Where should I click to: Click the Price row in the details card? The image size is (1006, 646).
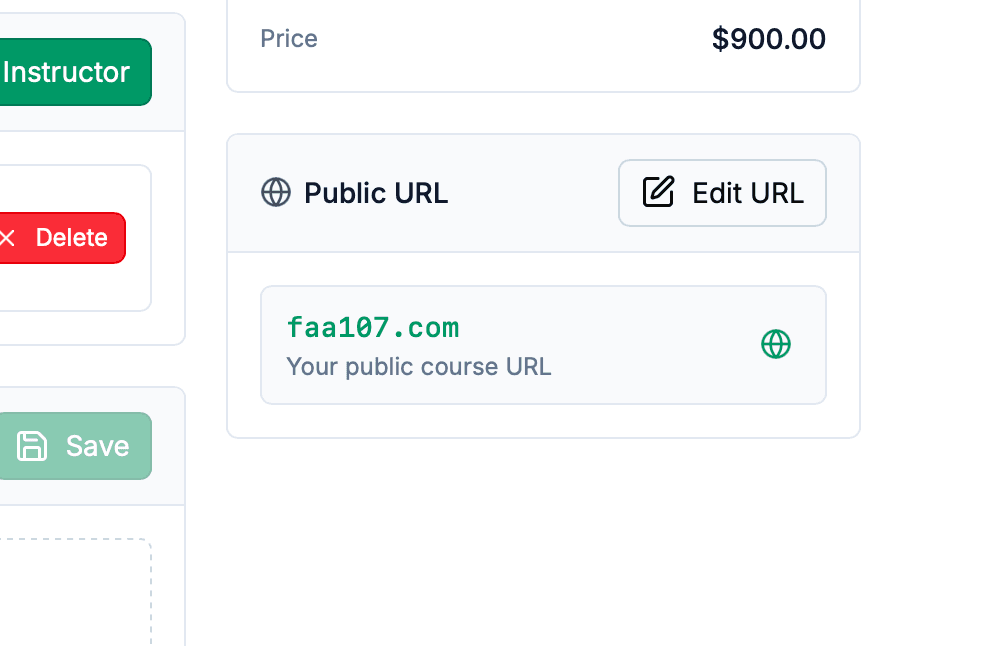pos(543,39)
